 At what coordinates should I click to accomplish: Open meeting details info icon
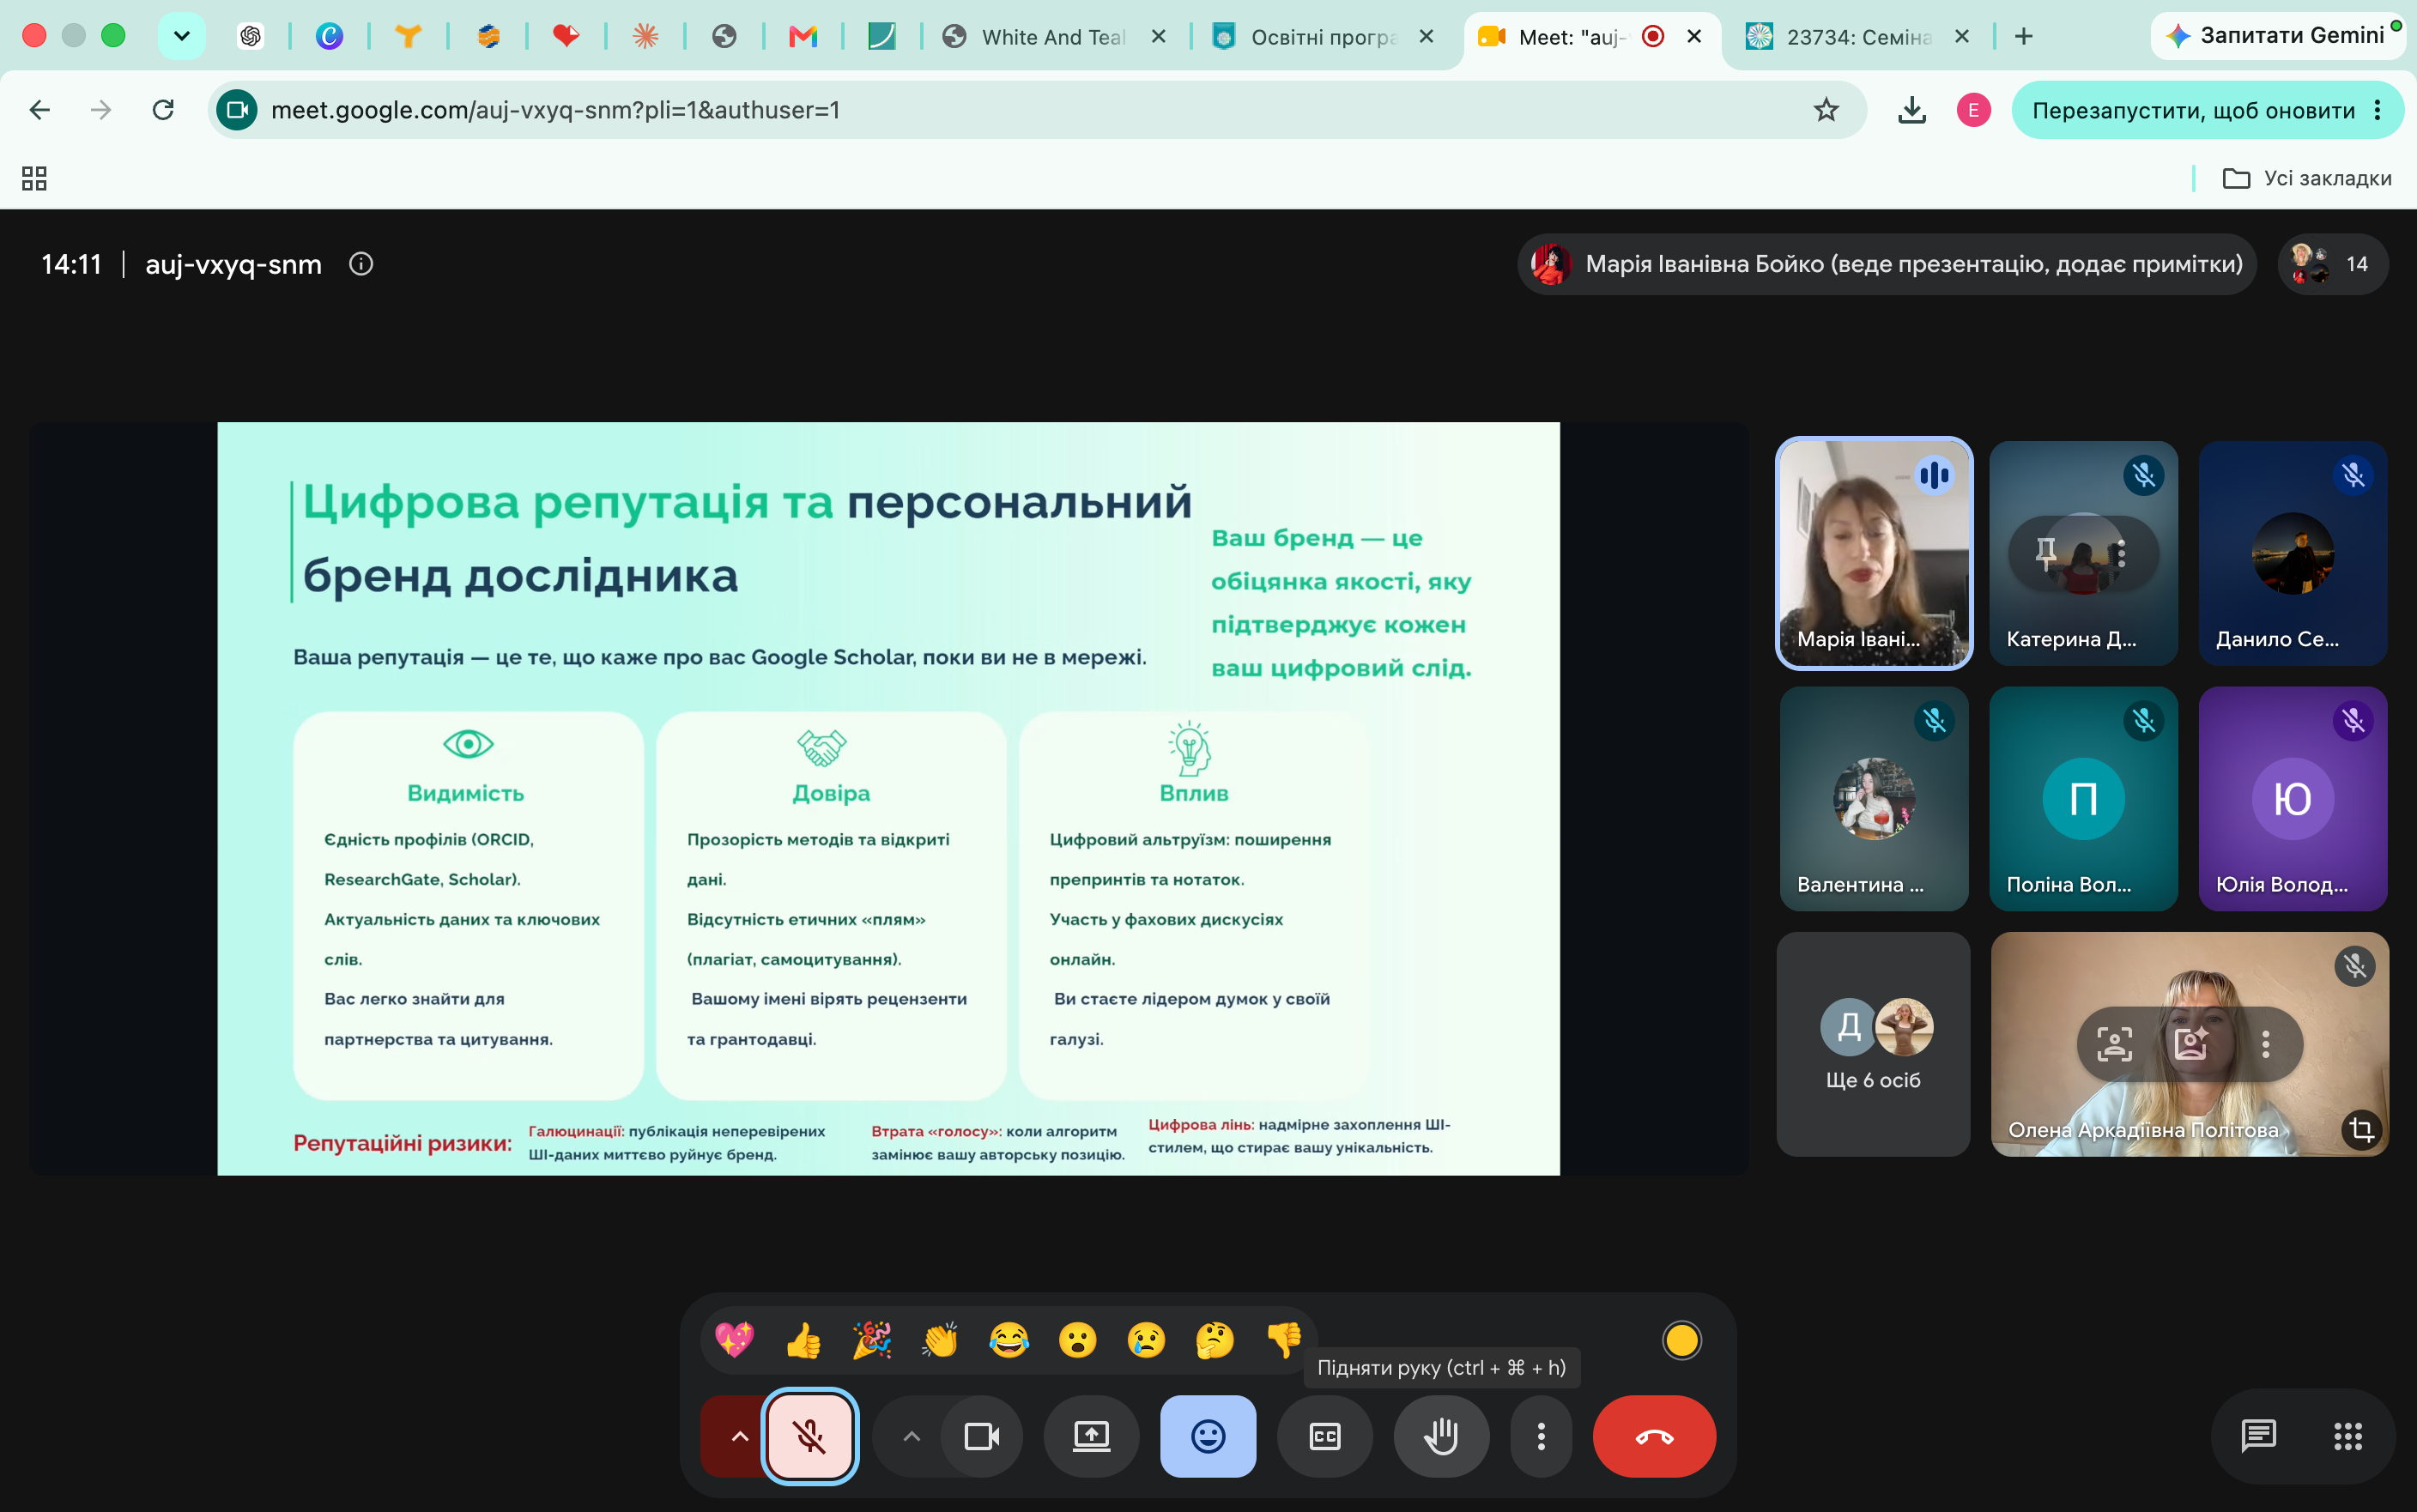click(x=361, y=264)
